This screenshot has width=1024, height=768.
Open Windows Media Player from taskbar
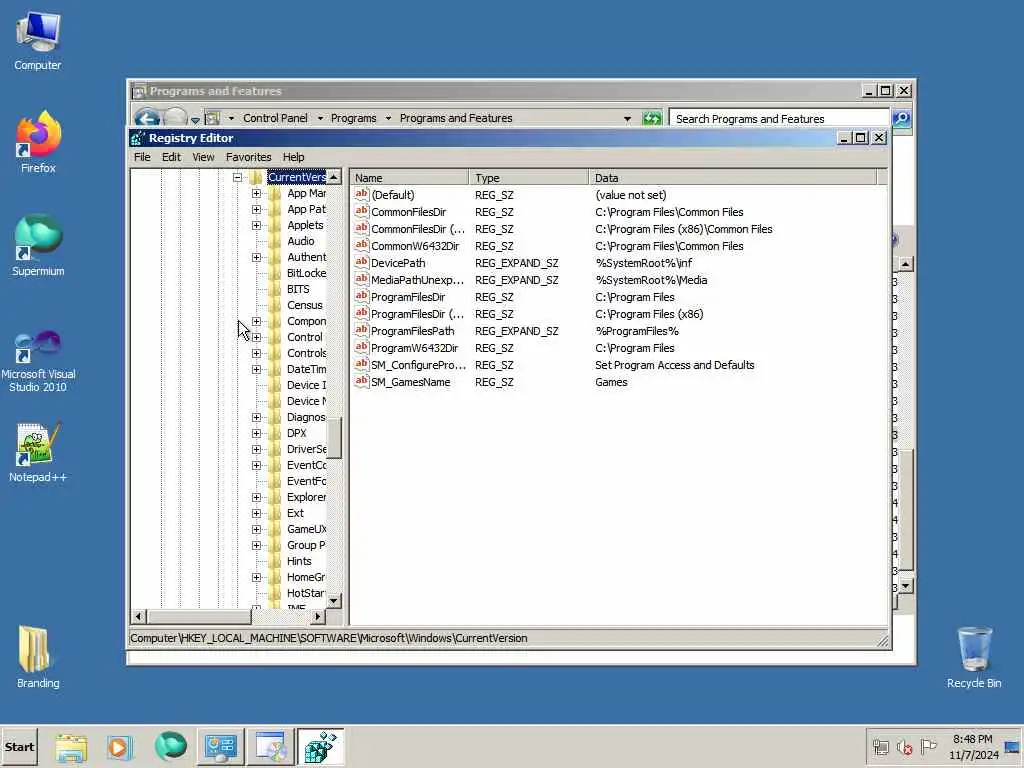click(120, 747)
